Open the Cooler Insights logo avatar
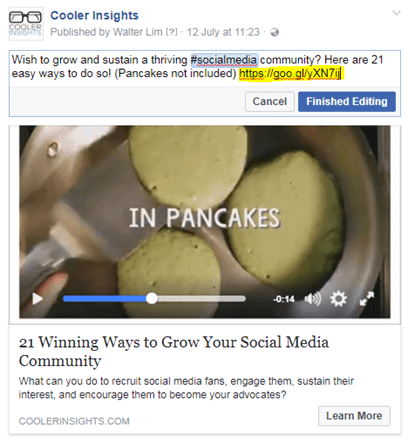The width and height of the screenshot is (408, 444). pos(26,24)
